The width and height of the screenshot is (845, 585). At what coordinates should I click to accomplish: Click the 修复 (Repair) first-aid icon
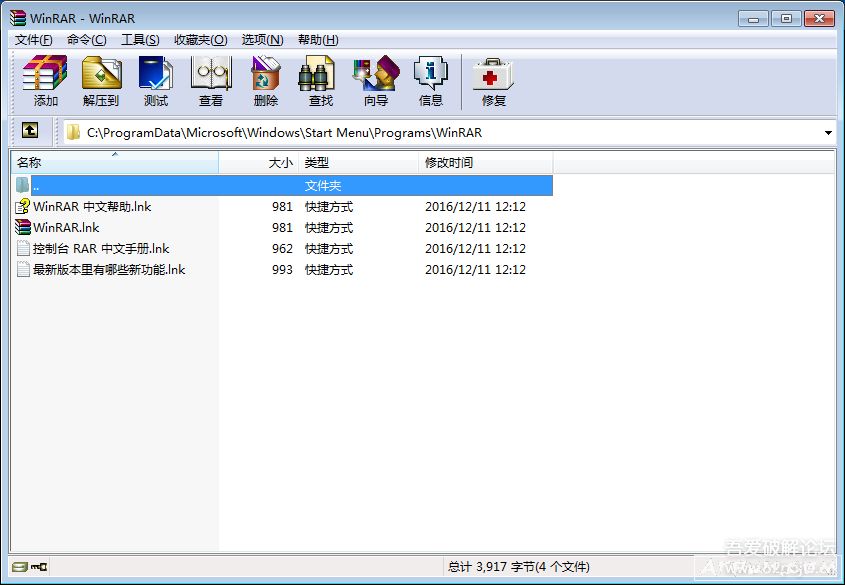pyautogui.click(x=493, y=74)
